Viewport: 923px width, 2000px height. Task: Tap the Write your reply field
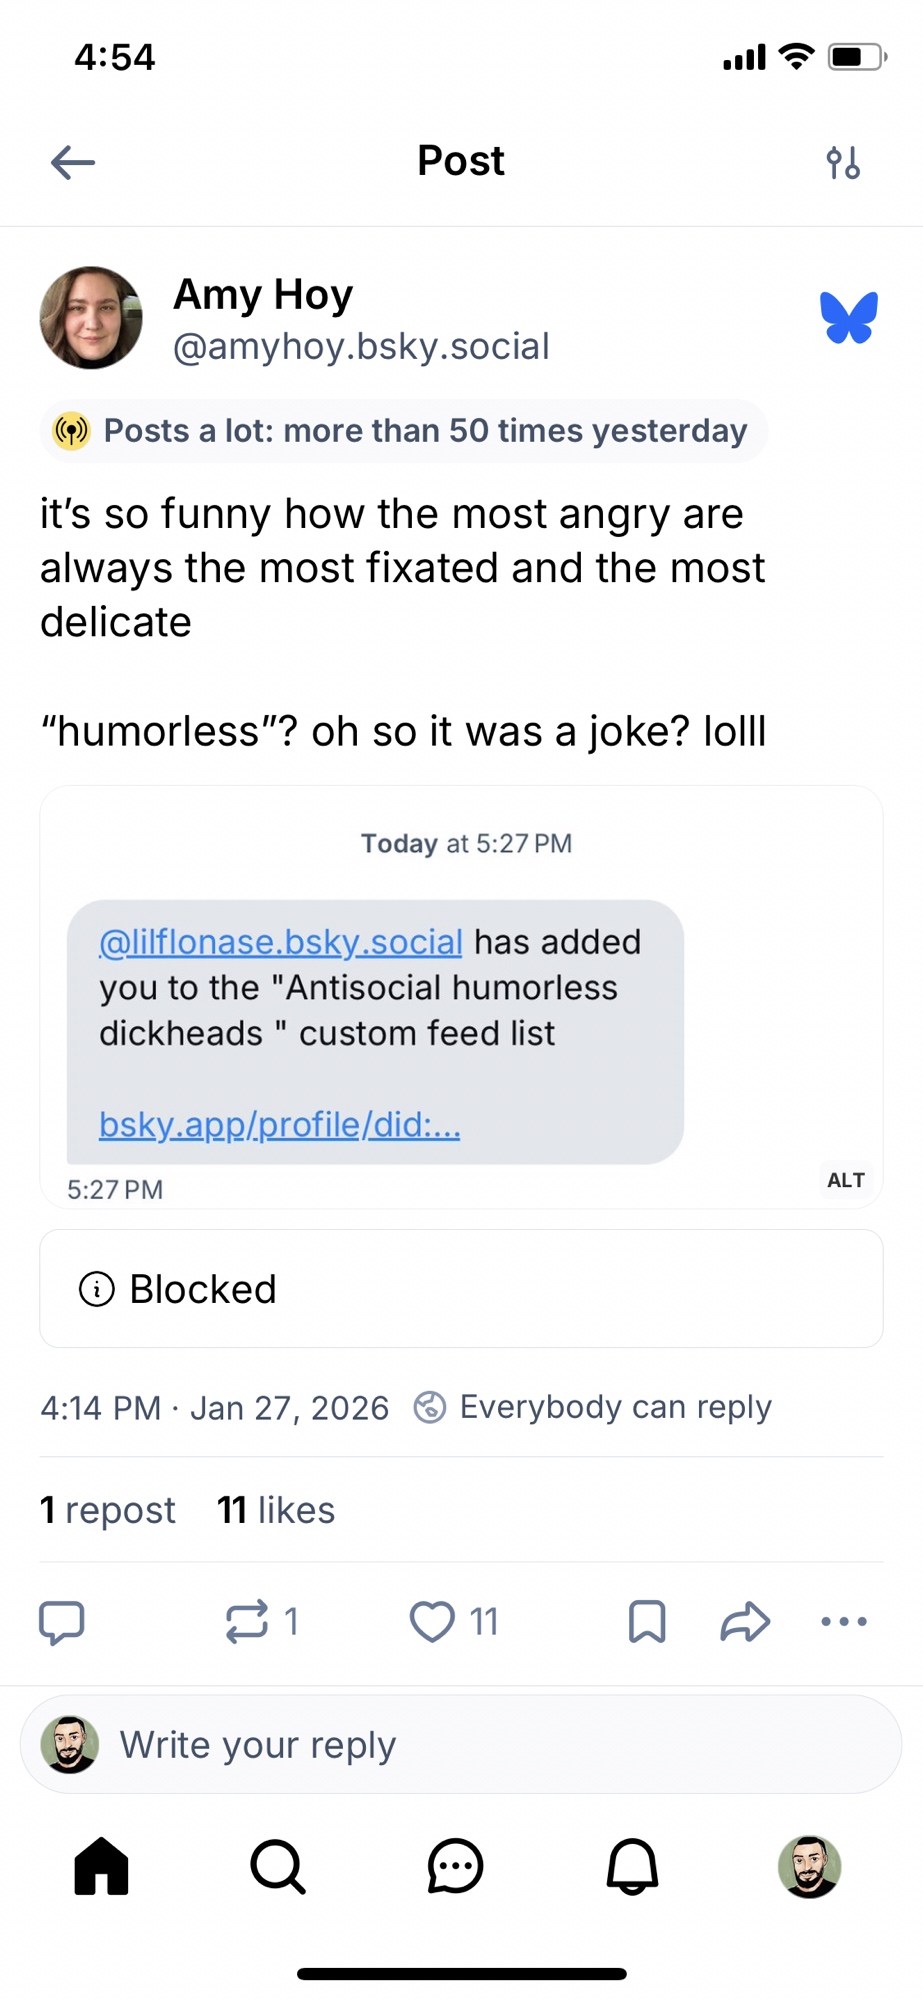[461, 1745]
